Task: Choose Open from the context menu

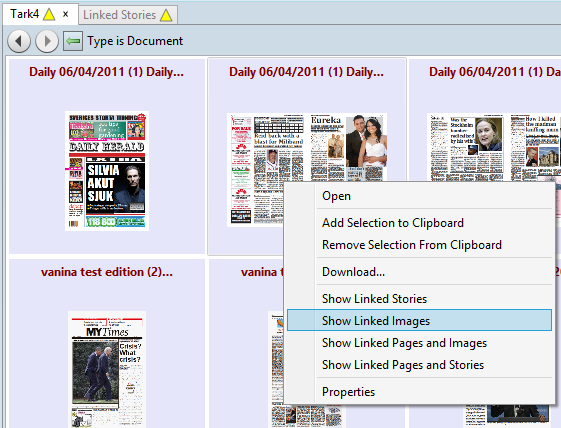Action: pos(419,196)
